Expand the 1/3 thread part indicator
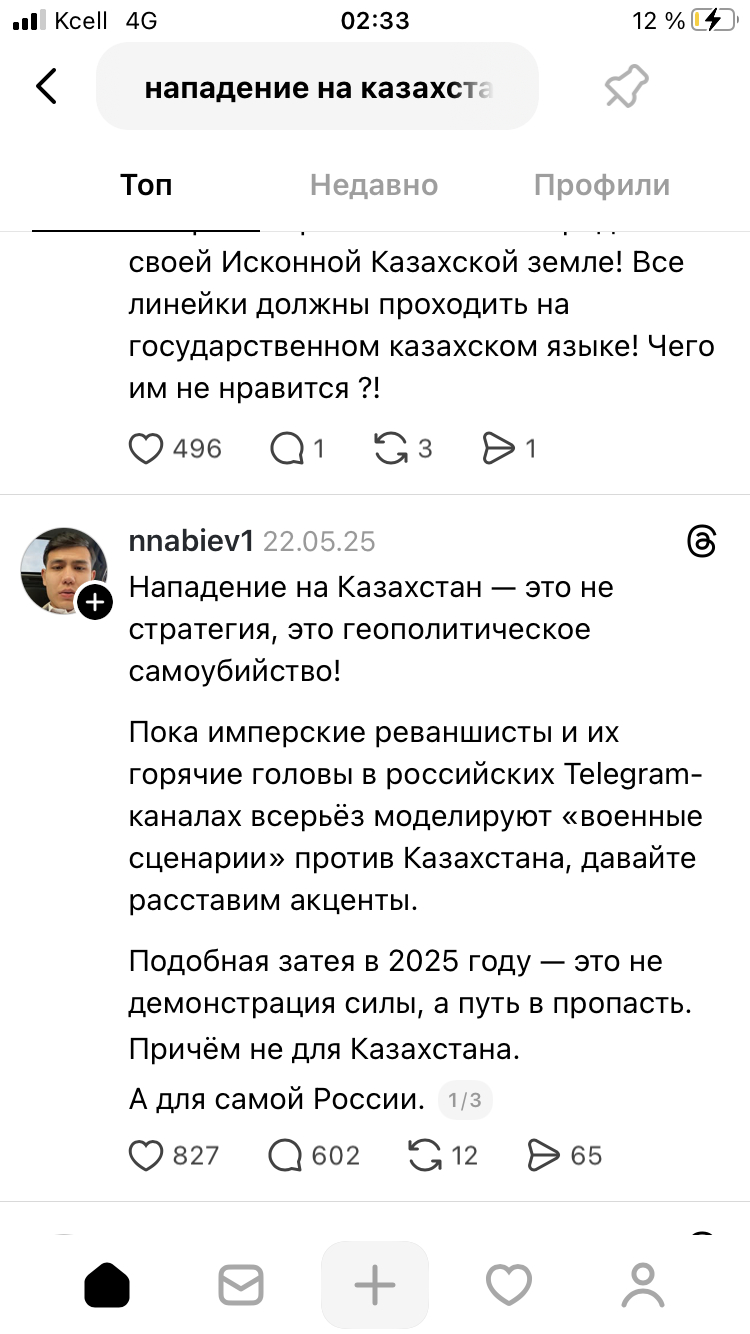 (465, 1101)
